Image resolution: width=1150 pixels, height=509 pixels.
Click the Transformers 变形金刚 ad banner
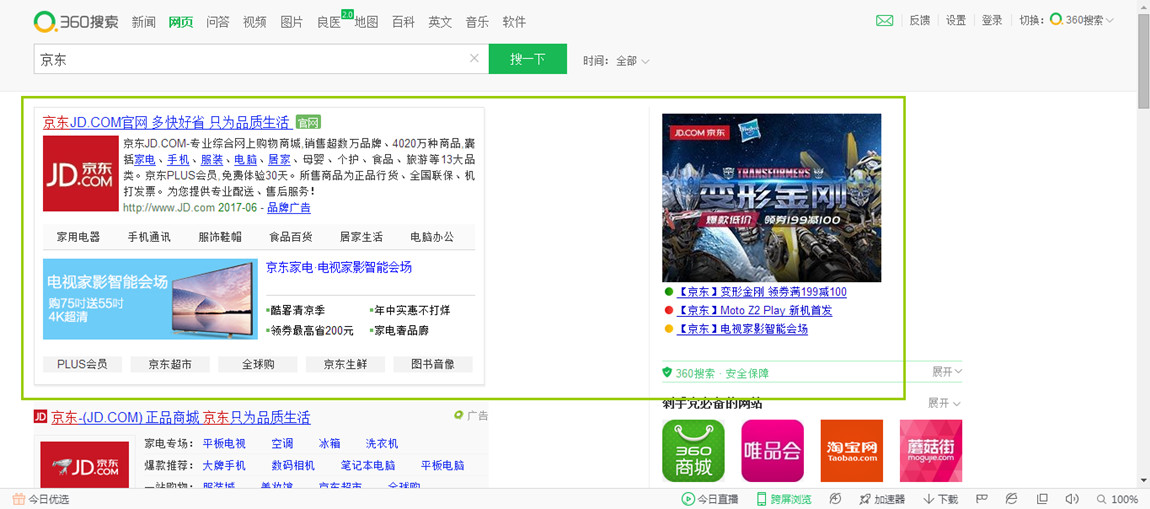tap(772, 198)
